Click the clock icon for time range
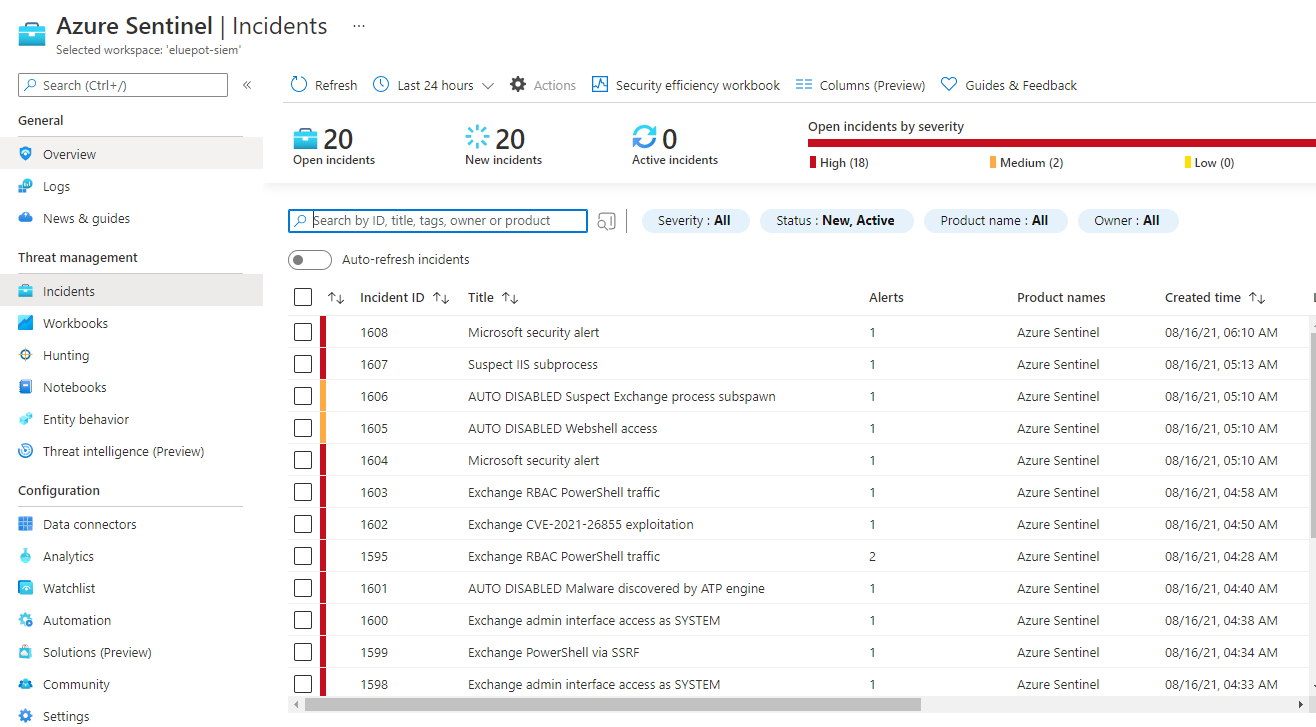The image size is (1316, 727). coord(381,85)
